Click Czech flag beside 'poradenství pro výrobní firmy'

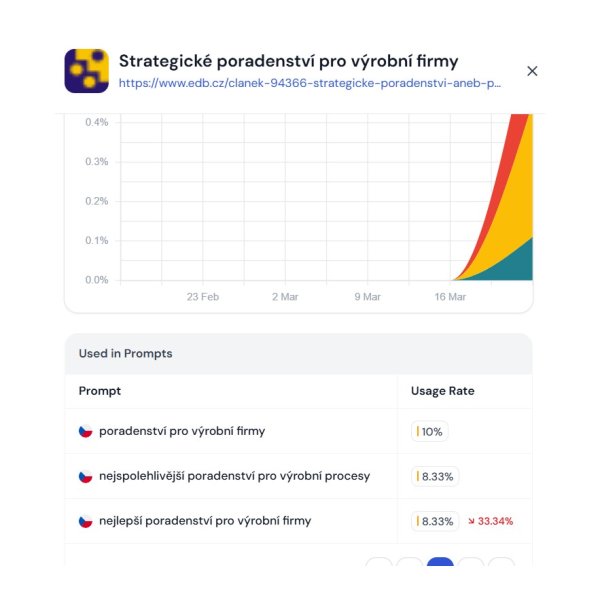[86, 432]
